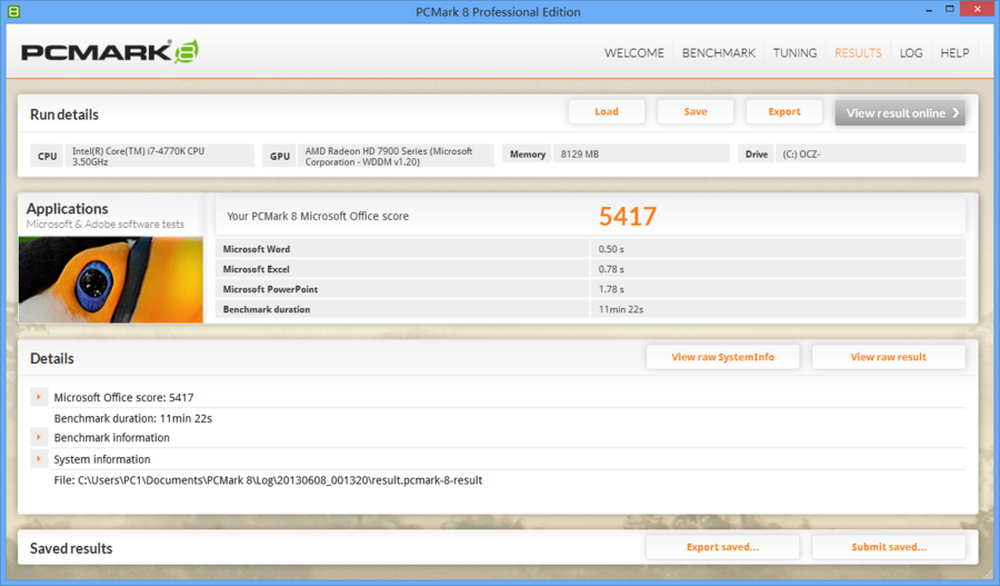Select the RESULTS tab
1000x586 pixels.
pyautogui.click(x=858, y=53)
